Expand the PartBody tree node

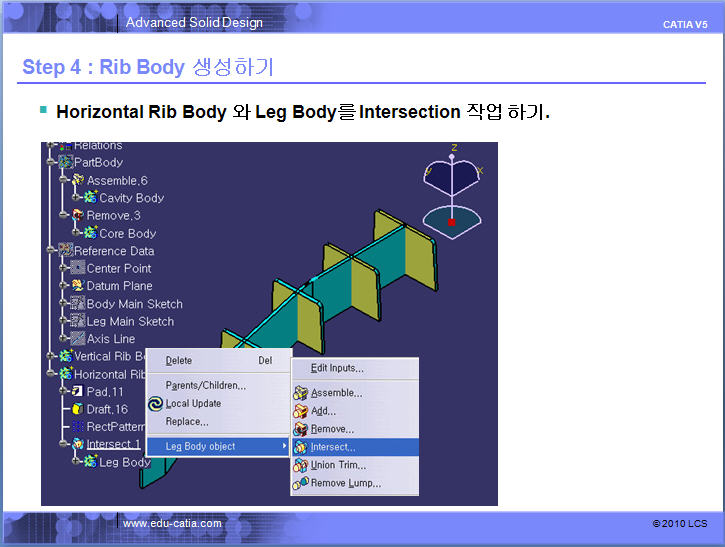coord(51,162)
